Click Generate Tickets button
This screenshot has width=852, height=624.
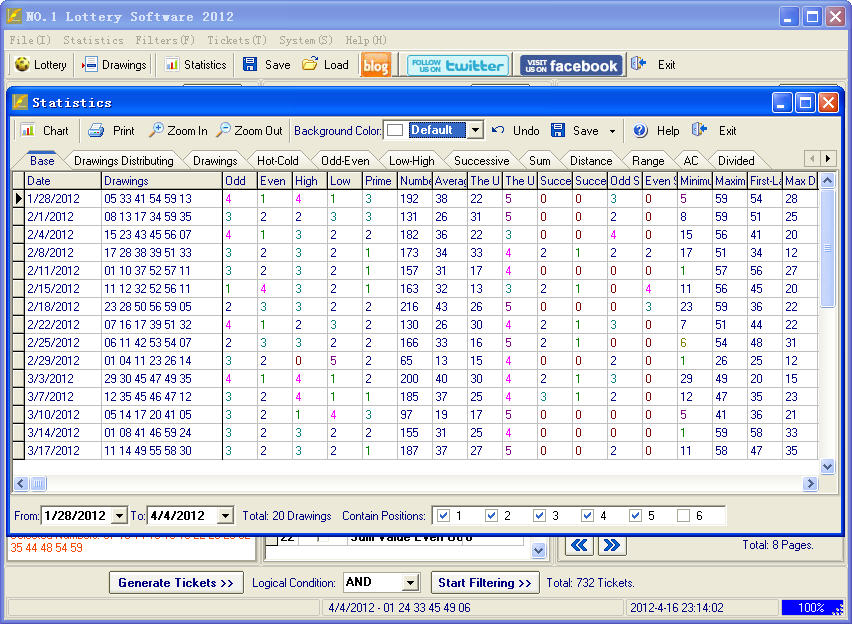click(x=176, y=583)
